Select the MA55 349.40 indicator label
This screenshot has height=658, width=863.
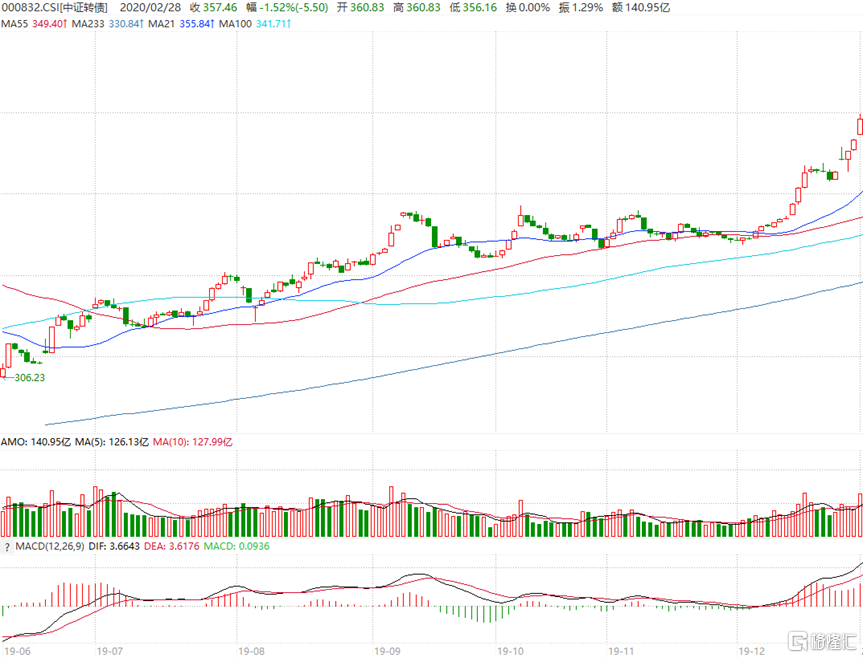(x=34, y=24)
